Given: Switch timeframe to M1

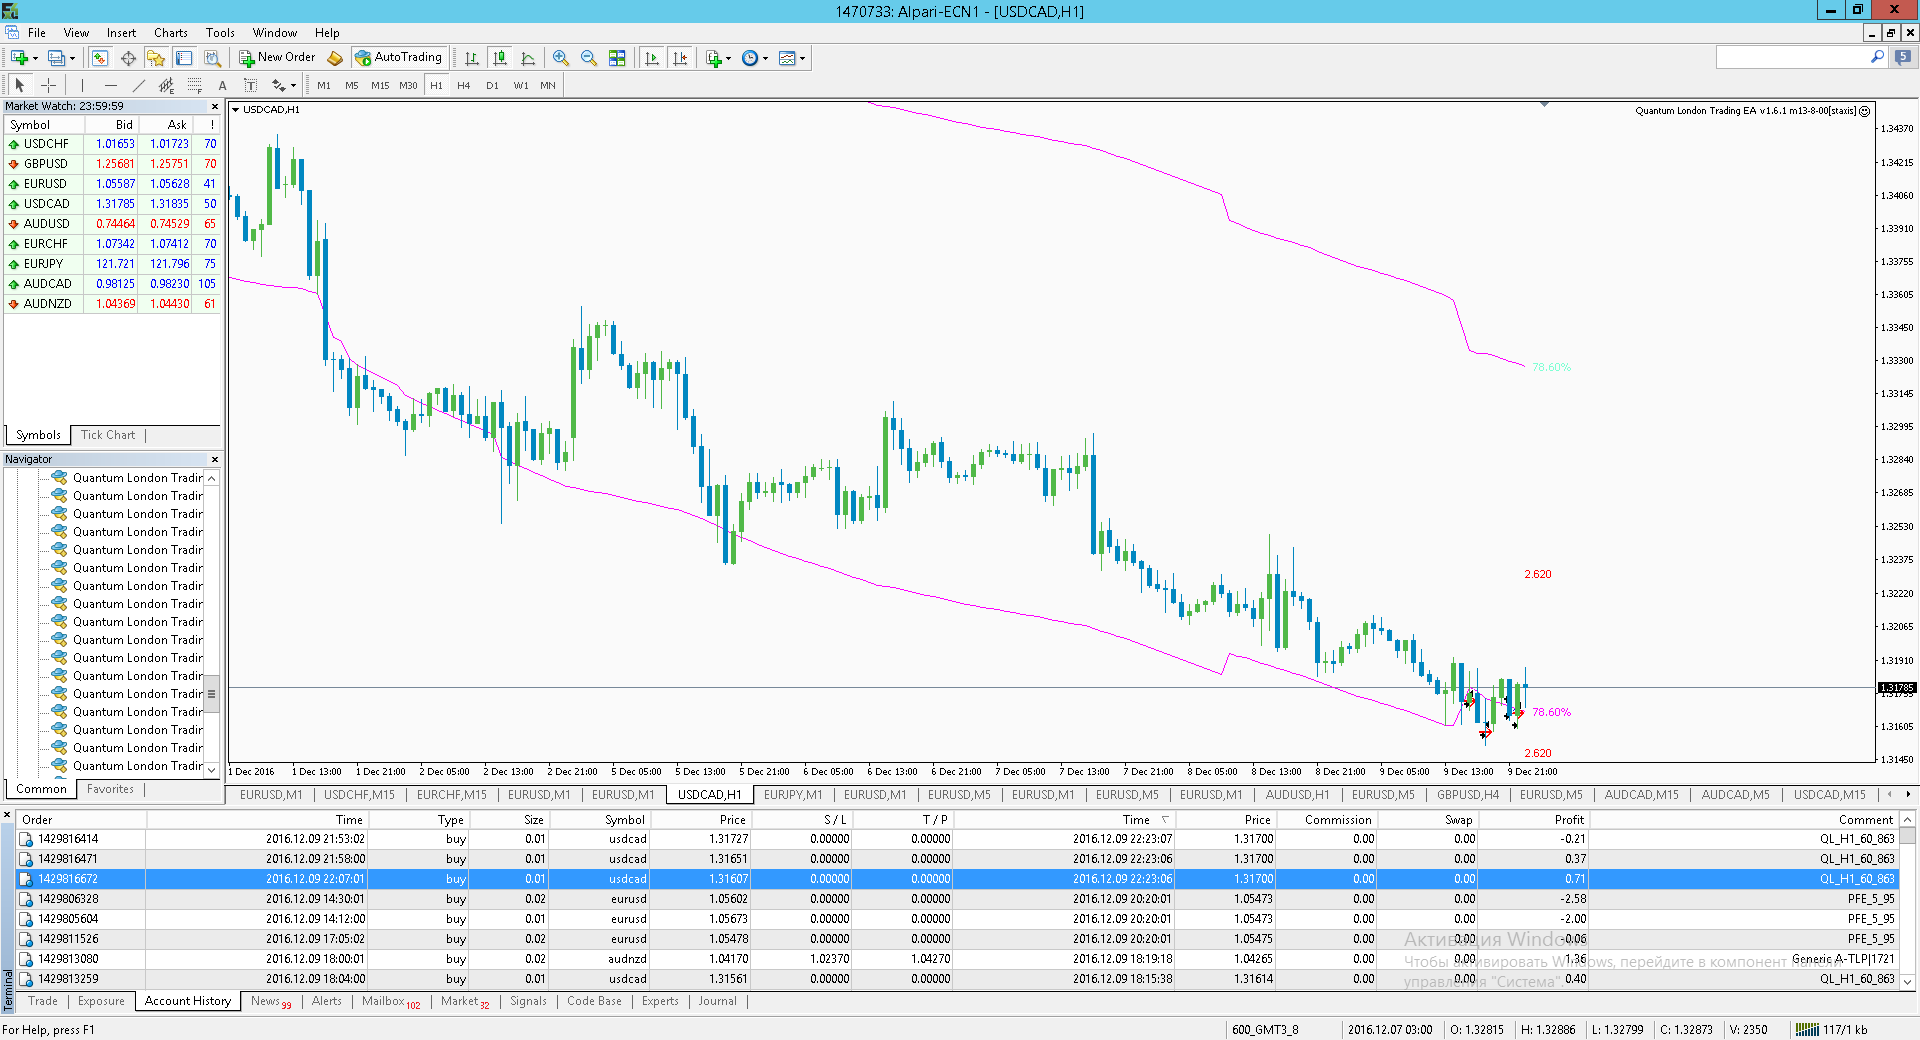Looking at the screenshot, I should pyautogui.click(x=324, y=85).
